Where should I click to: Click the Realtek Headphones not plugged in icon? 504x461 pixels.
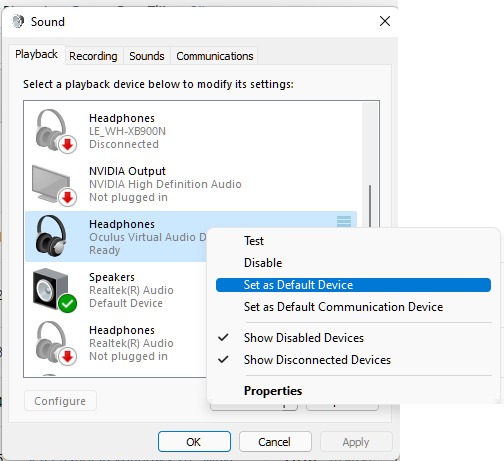55,343
